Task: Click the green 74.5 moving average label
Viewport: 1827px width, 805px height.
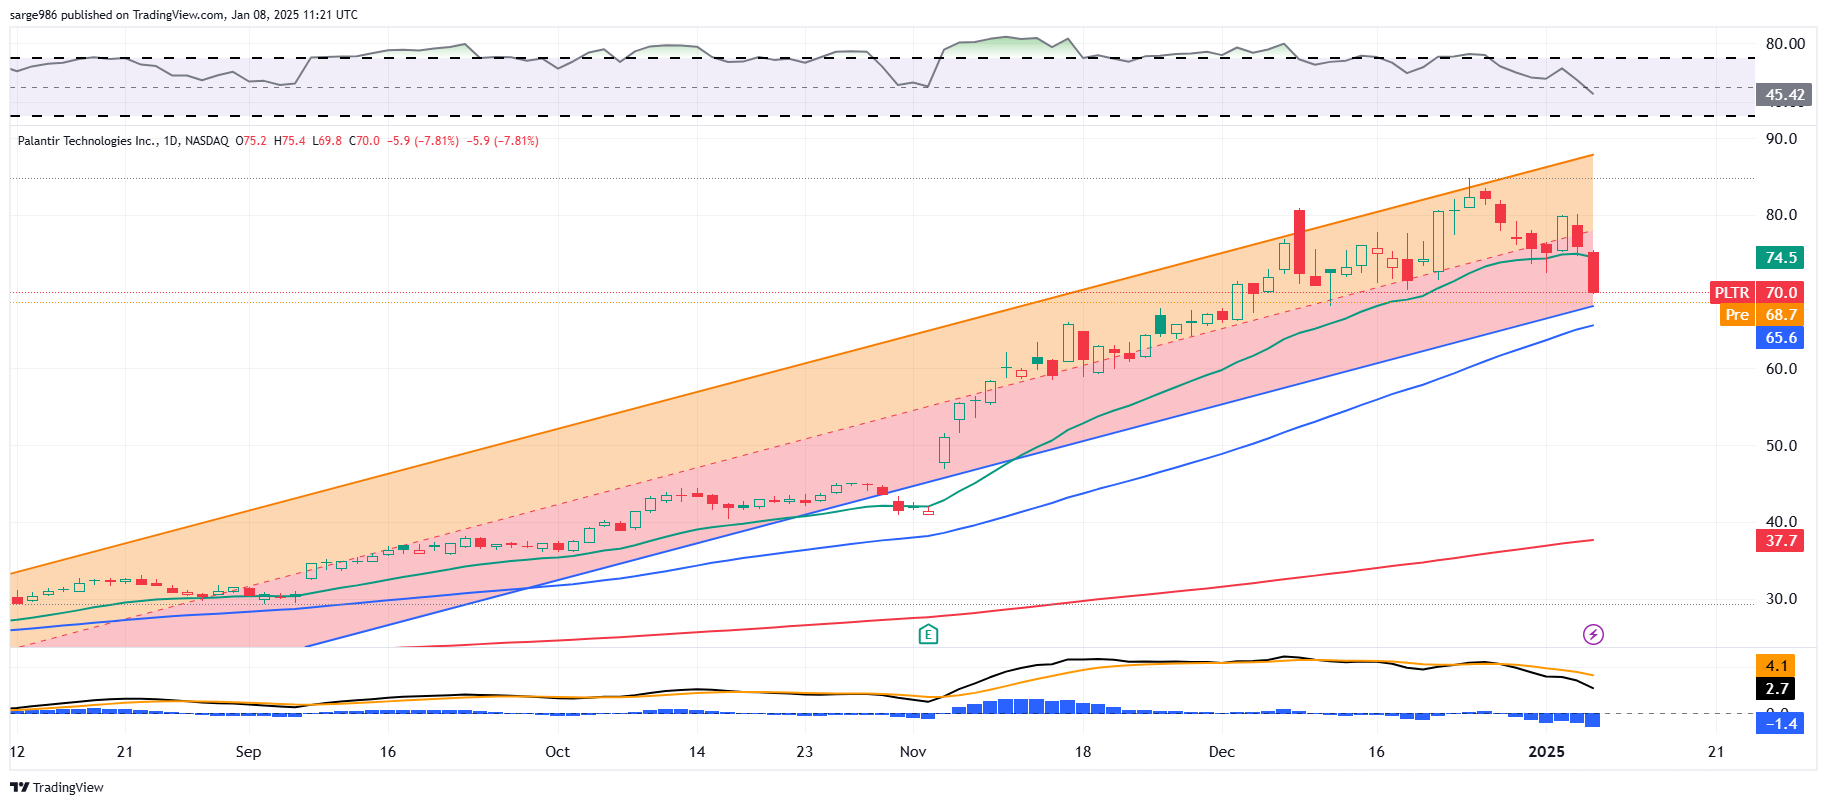Action: point(1780,258)
